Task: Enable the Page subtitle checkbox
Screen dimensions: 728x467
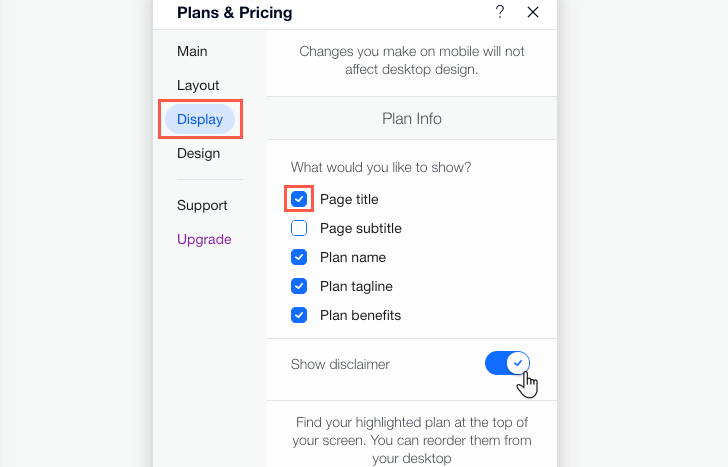Action: tap(299, 228)
